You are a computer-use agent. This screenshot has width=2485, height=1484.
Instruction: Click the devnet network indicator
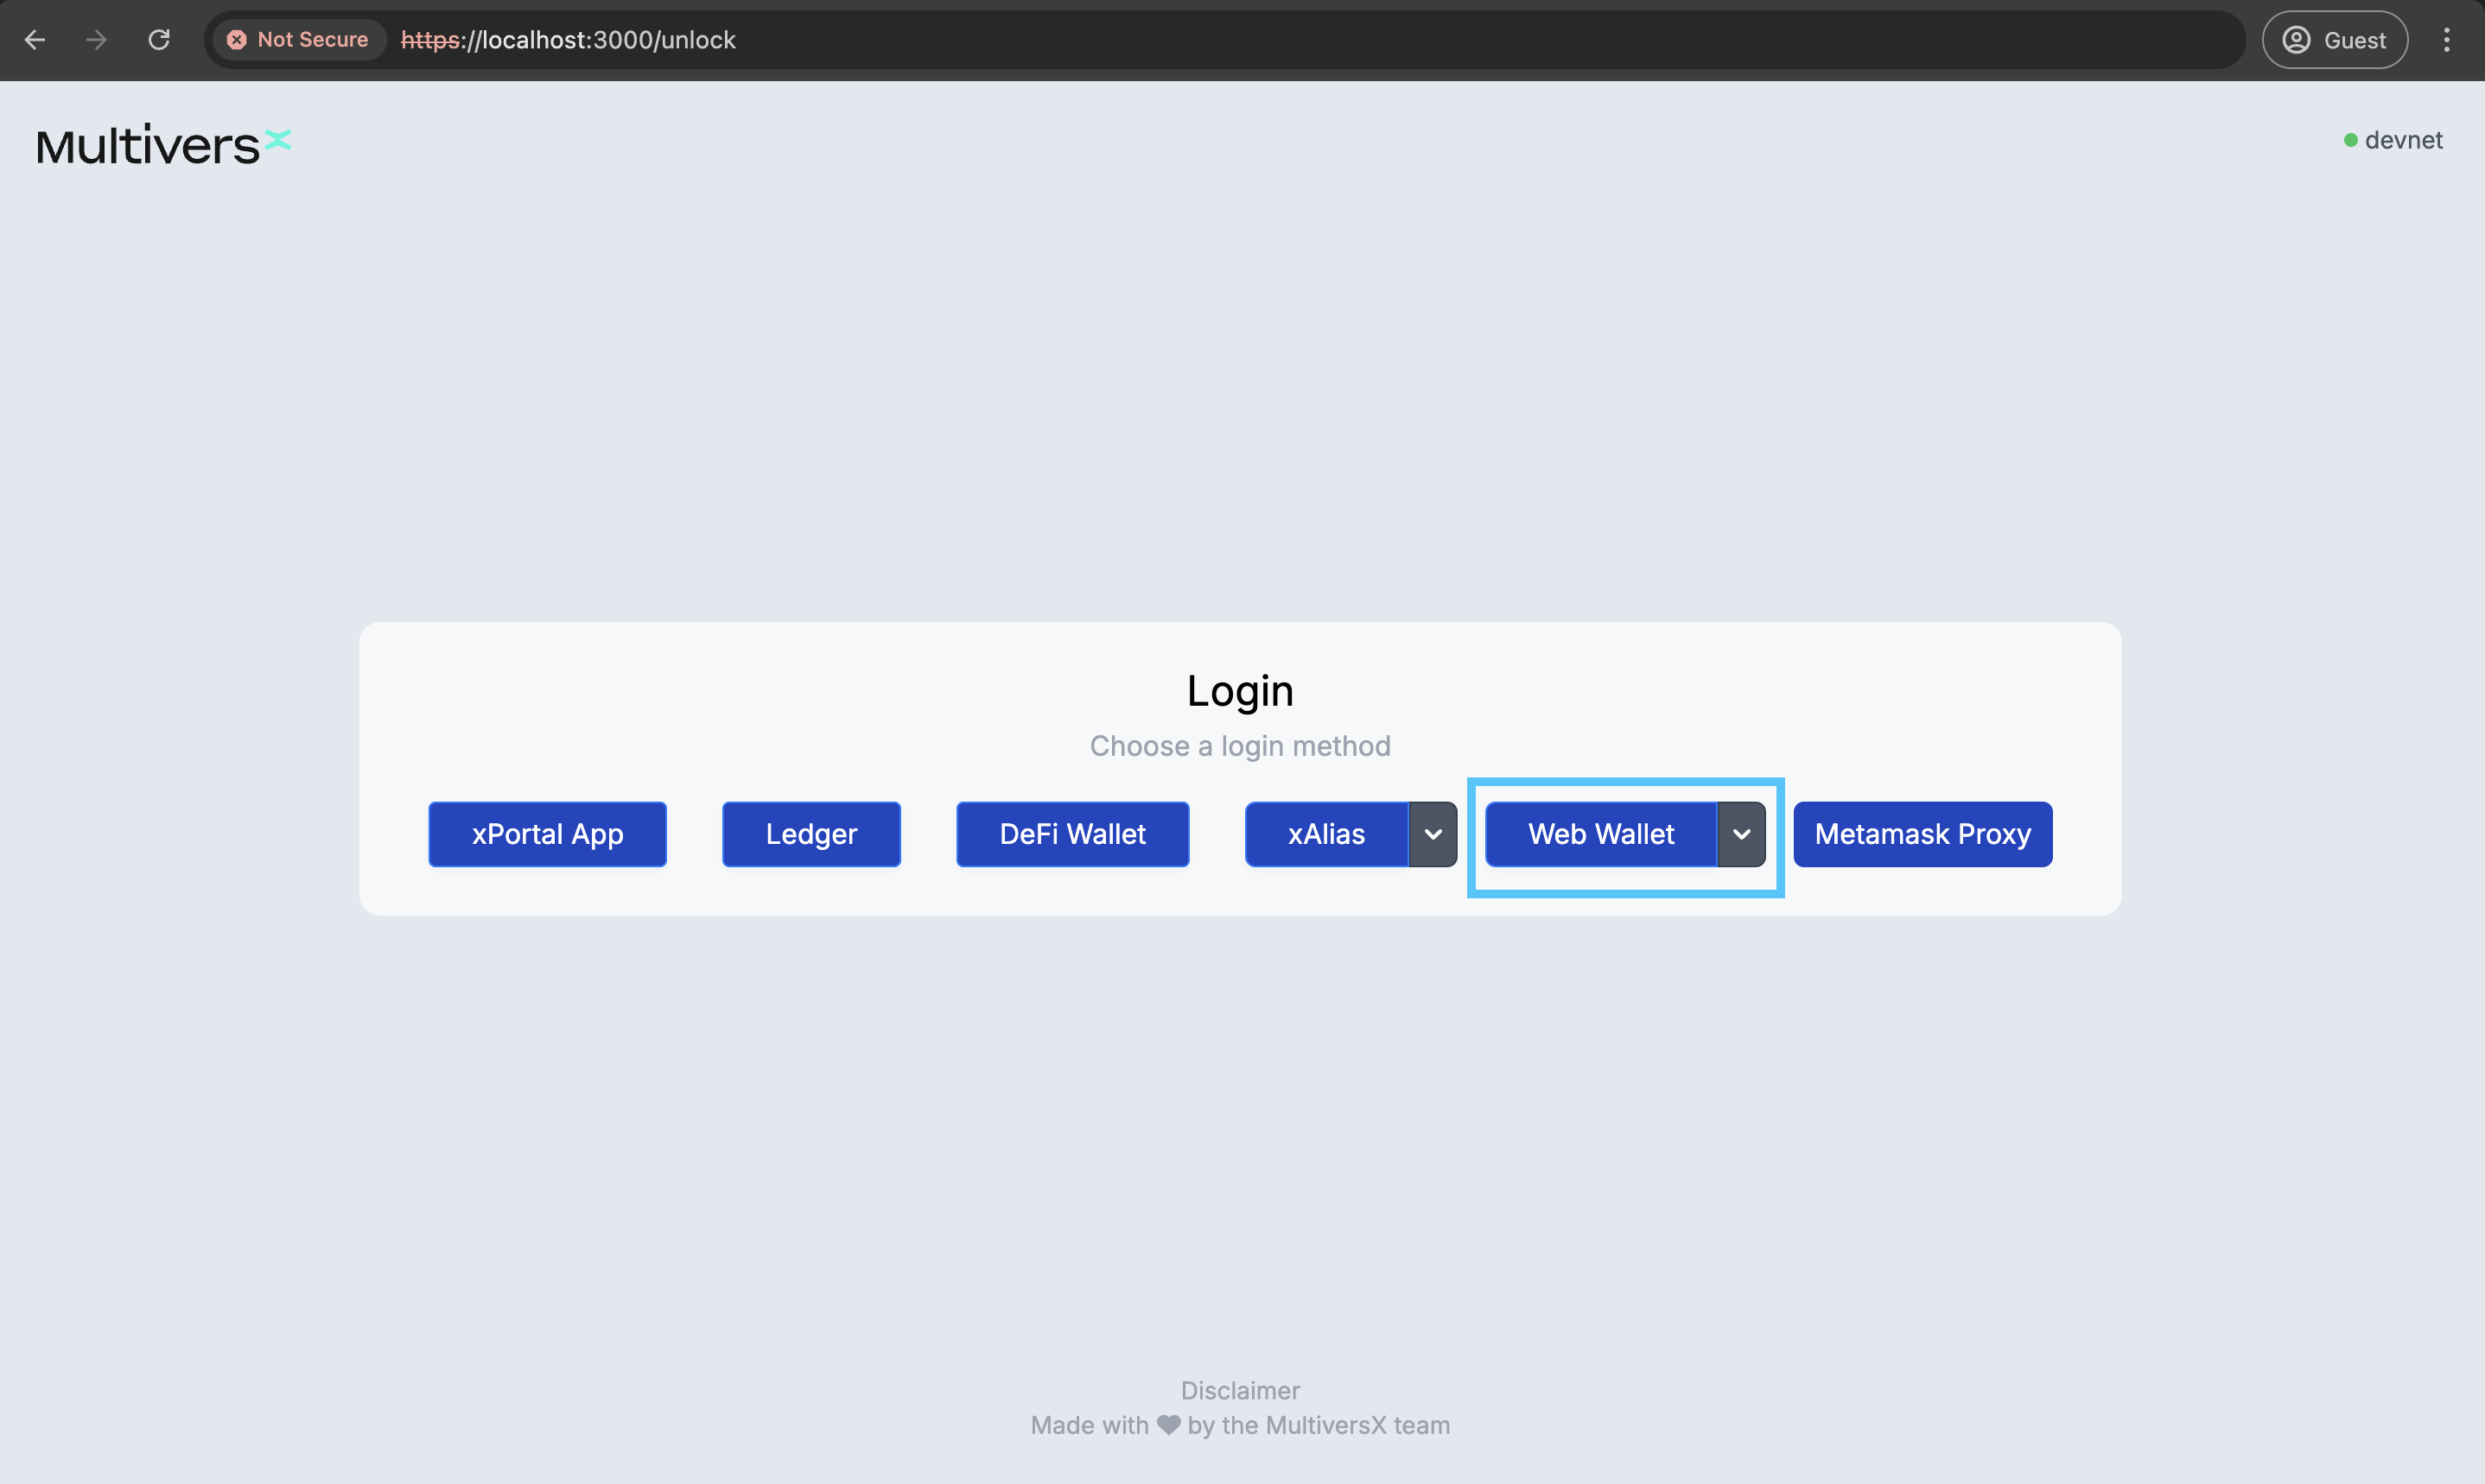pos(2392,140)
